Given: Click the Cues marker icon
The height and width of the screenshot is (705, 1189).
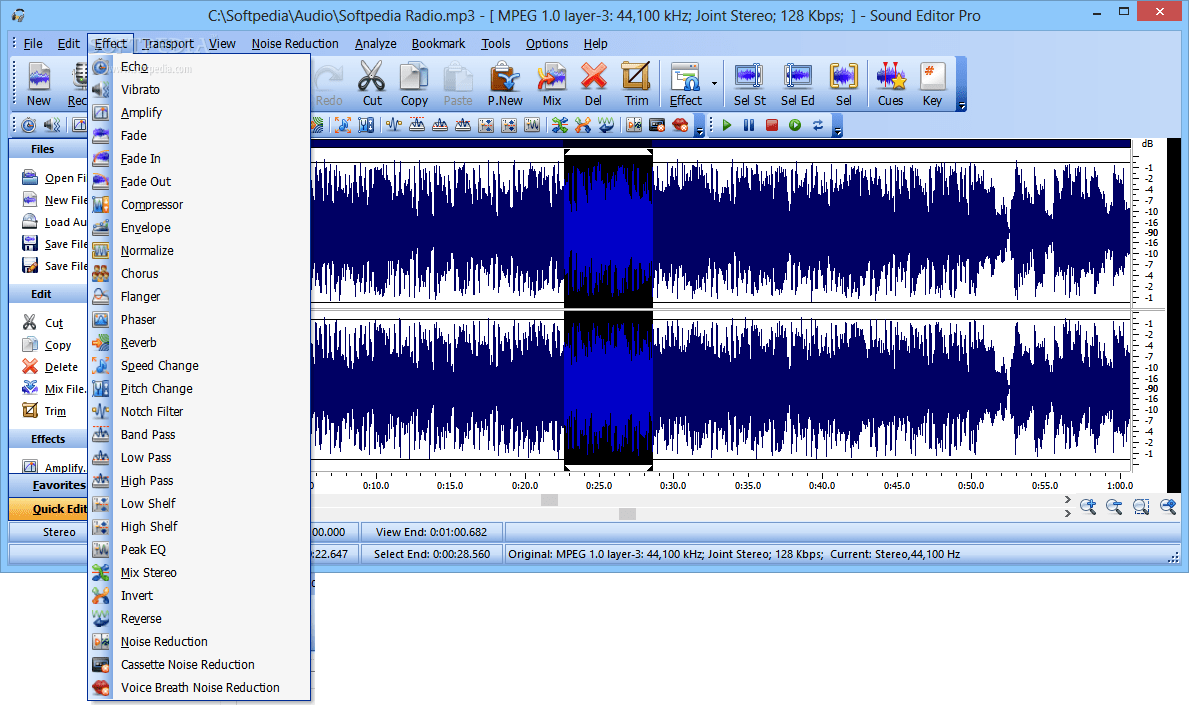Looking at the screenshot, I should click(x=890, y=83).
